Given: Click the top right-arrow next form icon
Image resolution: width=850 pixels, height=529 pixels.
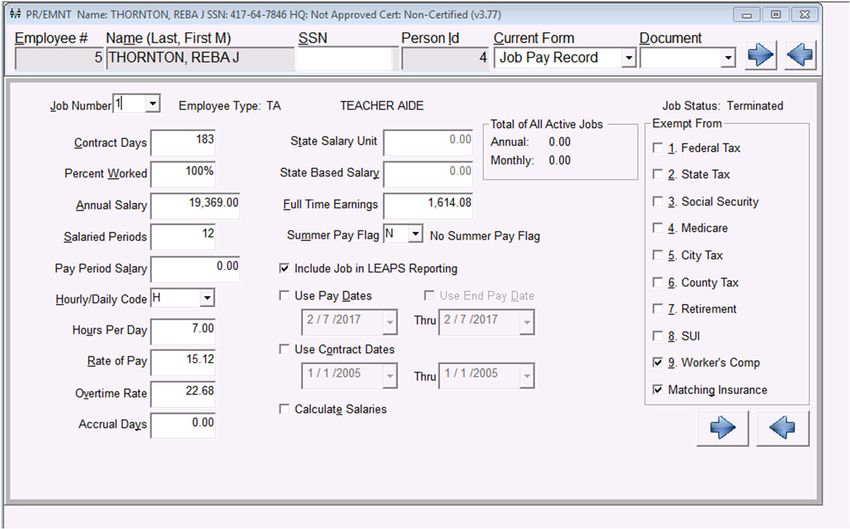Looking at the screenshot, I should tap(761, 56).
